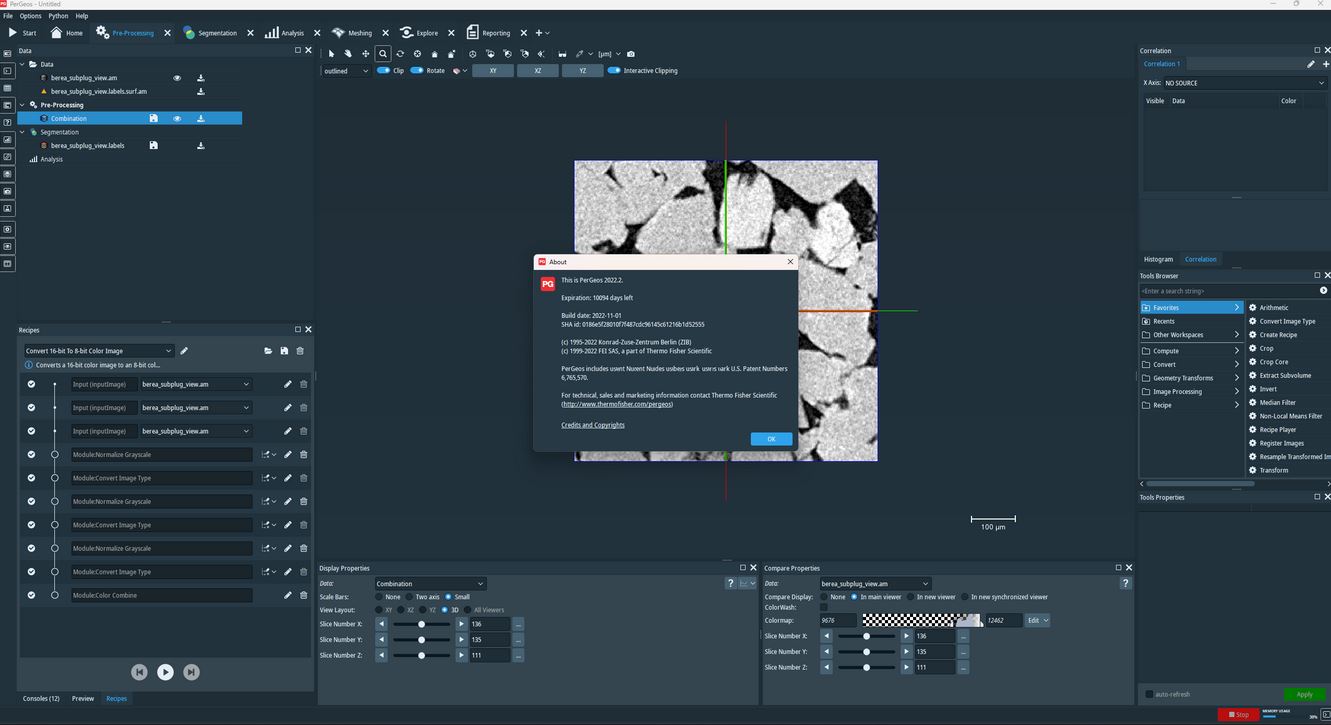This screenshot has width=1331, height=725.
Task: Click the Stop button in status bar
Action: (x=1238, y=714)
